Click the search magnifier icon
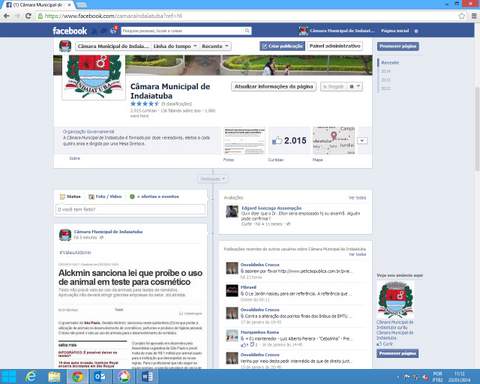Screen dimensions: 480x384 pos(247,31)
